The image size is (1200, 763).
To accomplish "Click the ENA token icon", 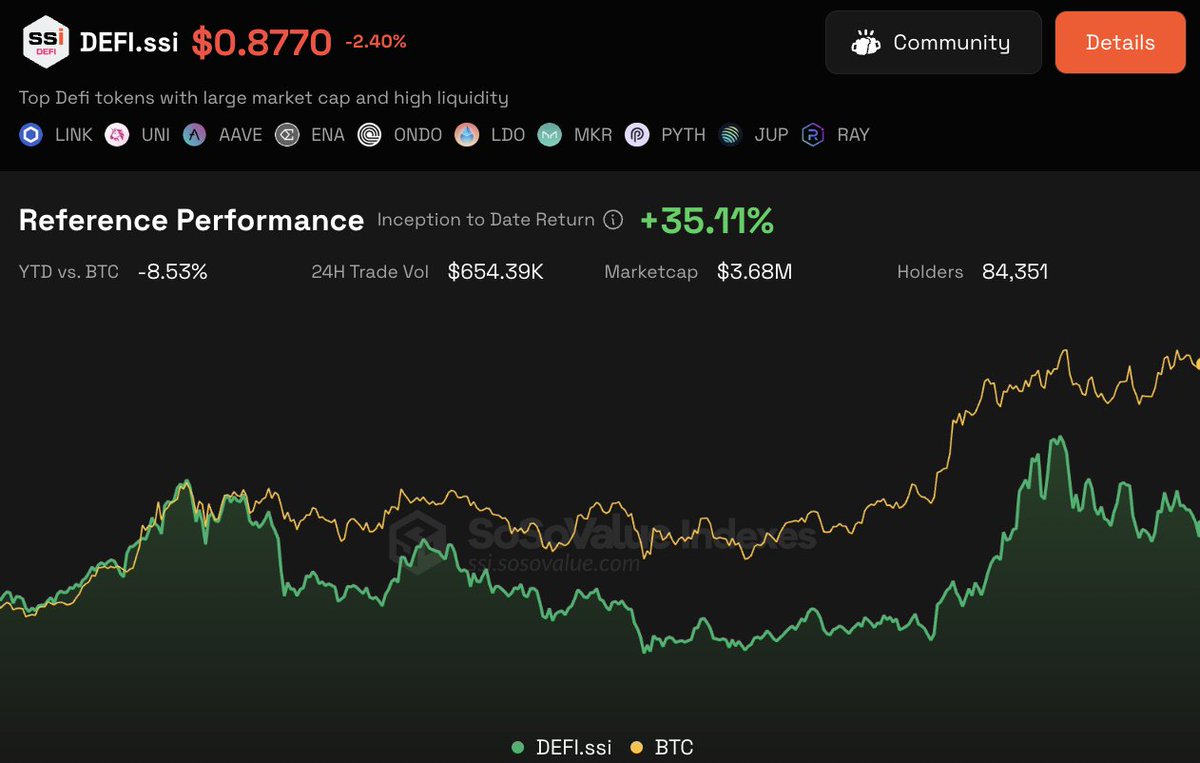I will coord(287,135).
